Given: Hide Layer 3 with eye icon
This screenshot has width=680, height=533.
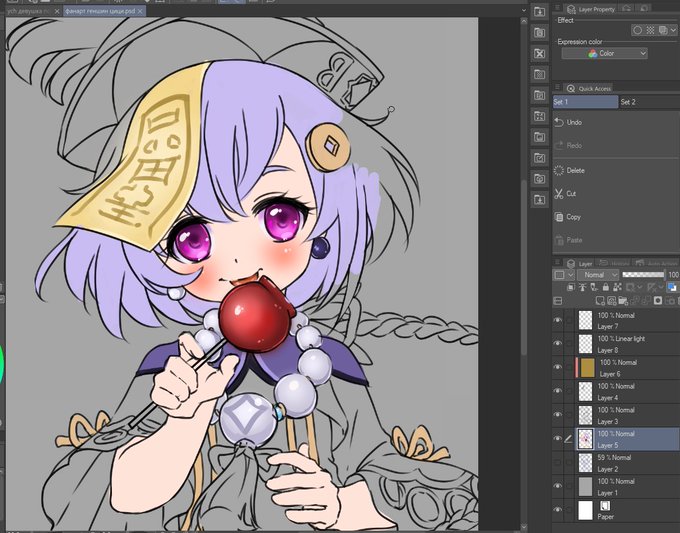Looking at the screenshot, I should tap(558, 415).
